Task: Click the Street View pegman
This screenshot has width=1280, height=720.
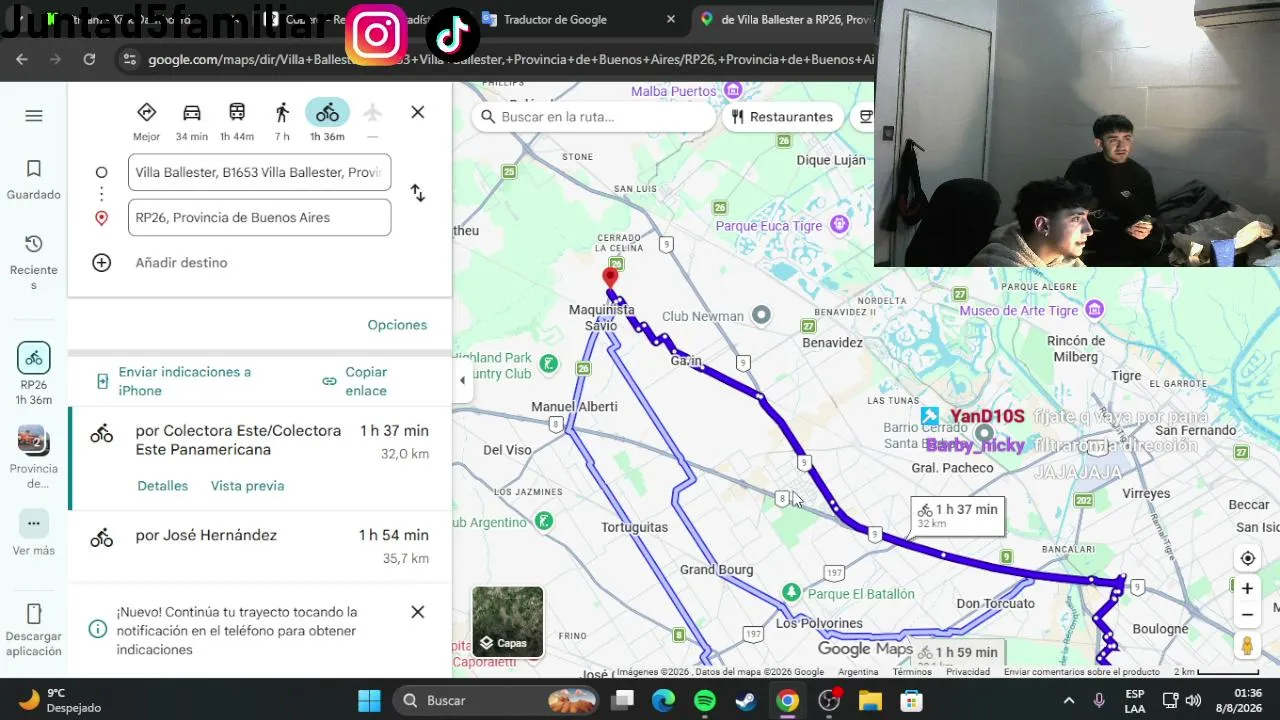Action: [x=1247, y=646]
